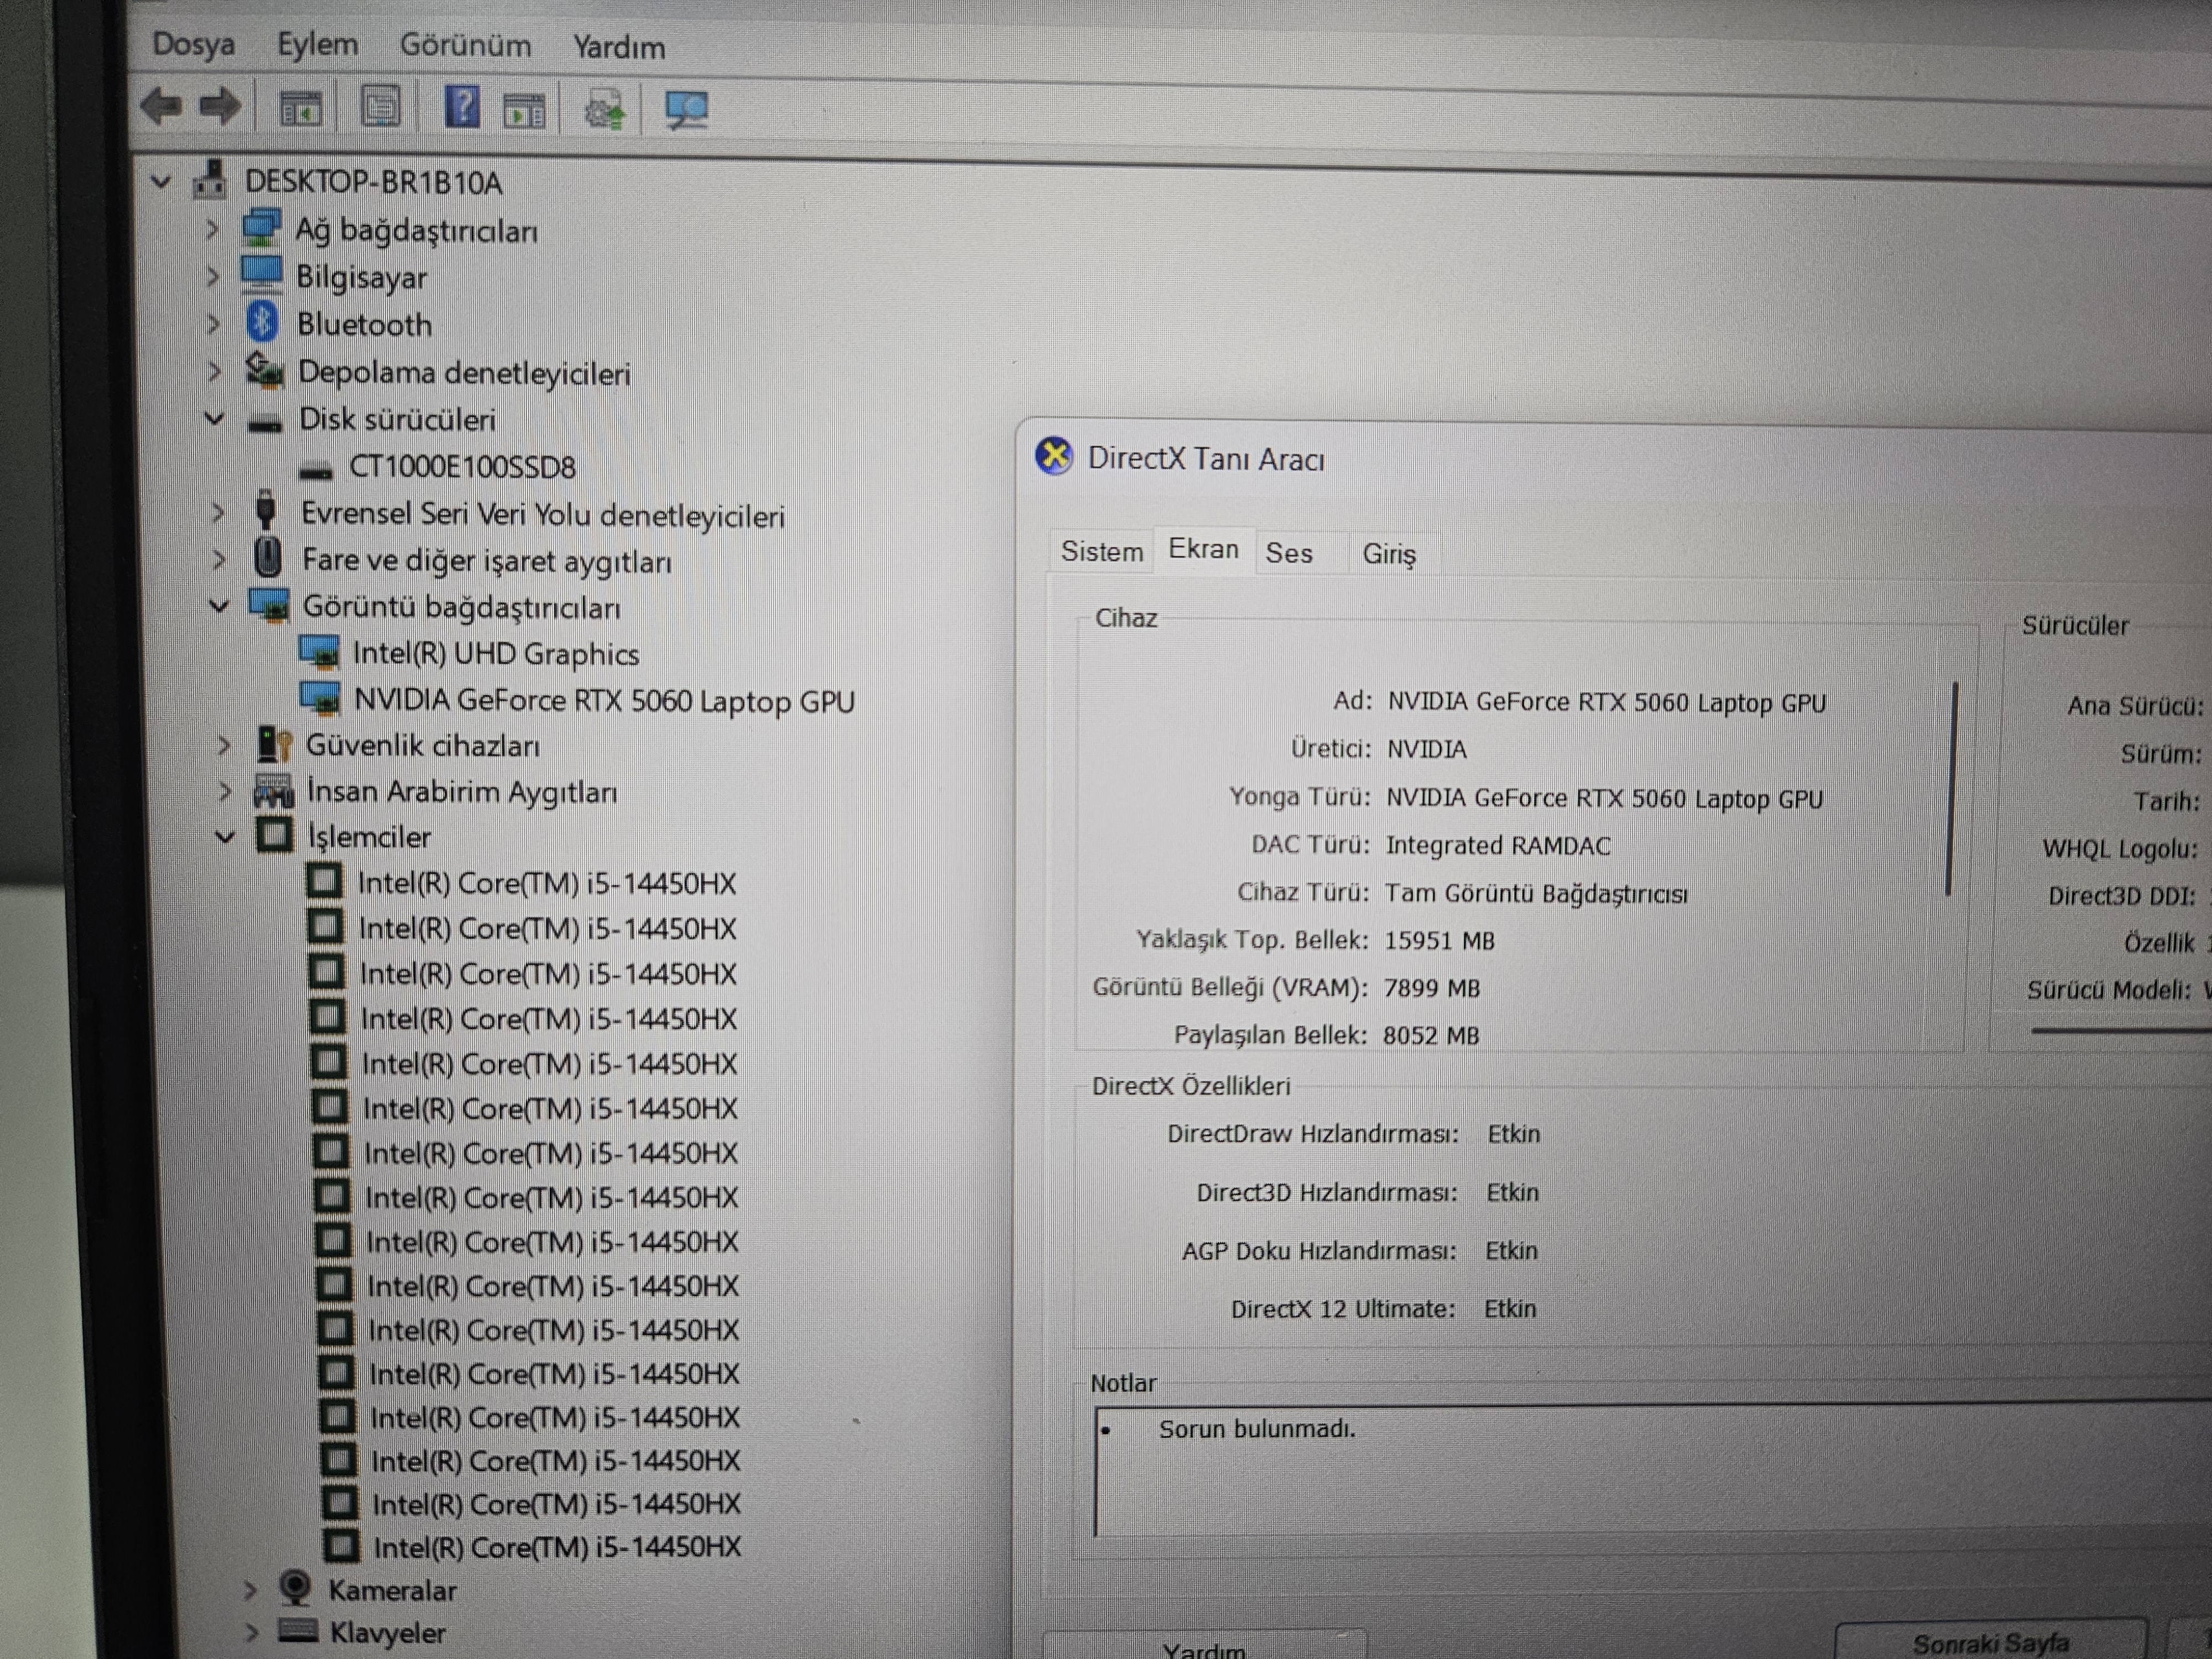Click 'Etkin' beside AGP Doku Hızlandırması

pos(1511,1251)
